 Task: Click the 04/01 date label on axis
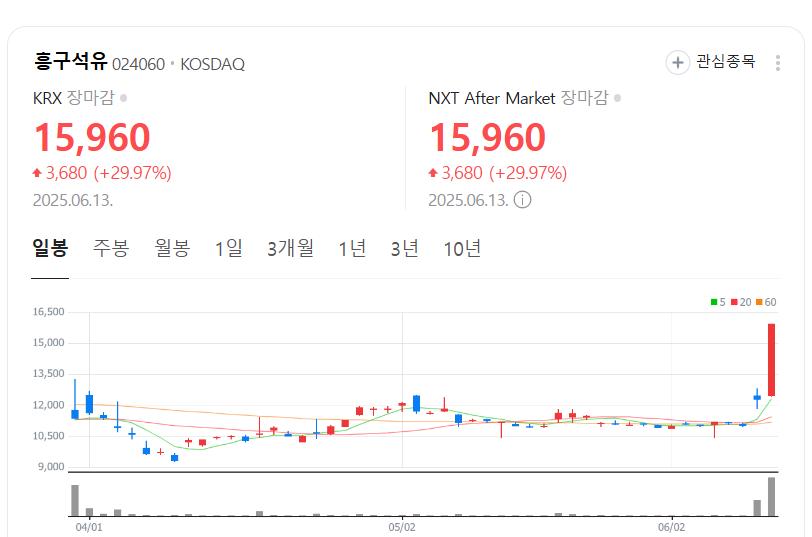pos(89,527)
